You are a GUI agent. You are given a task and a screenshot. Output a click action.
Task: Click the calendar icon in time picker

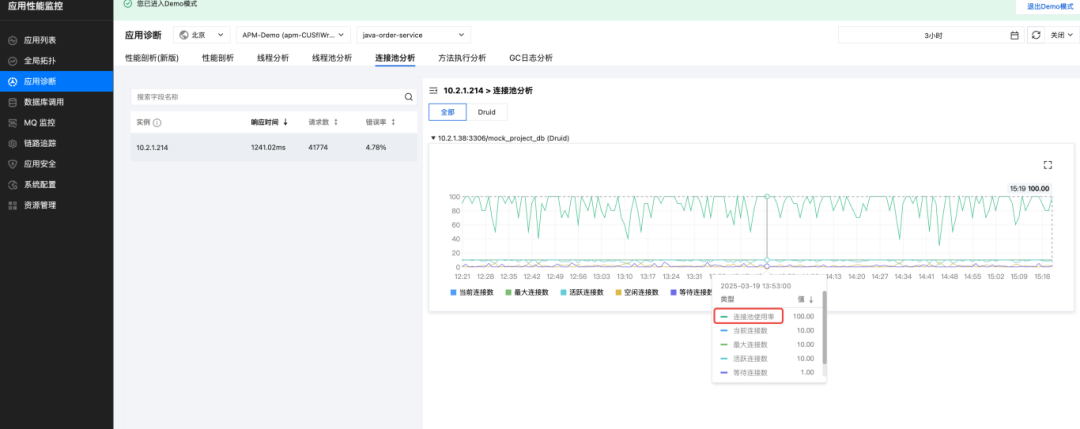pyautogui.click(x=1015, y=35)
